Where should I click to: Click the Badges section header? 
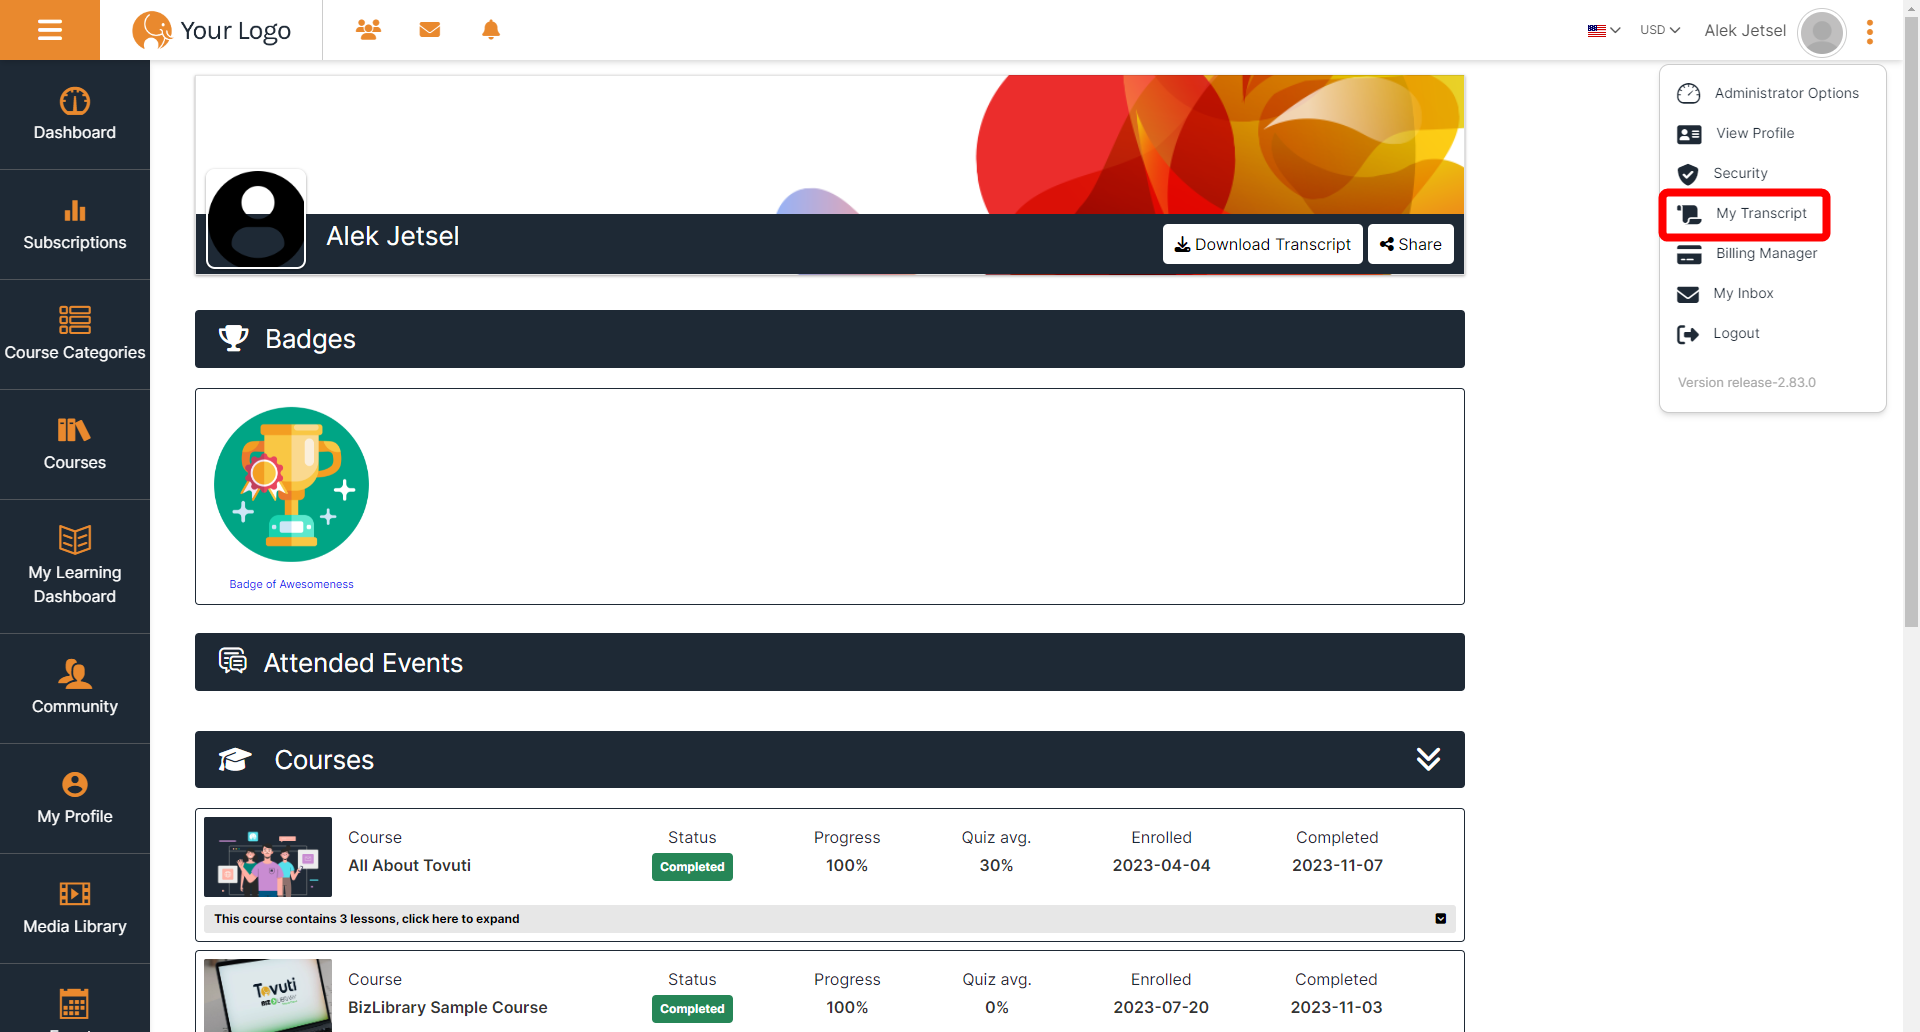tap(829, 339)
